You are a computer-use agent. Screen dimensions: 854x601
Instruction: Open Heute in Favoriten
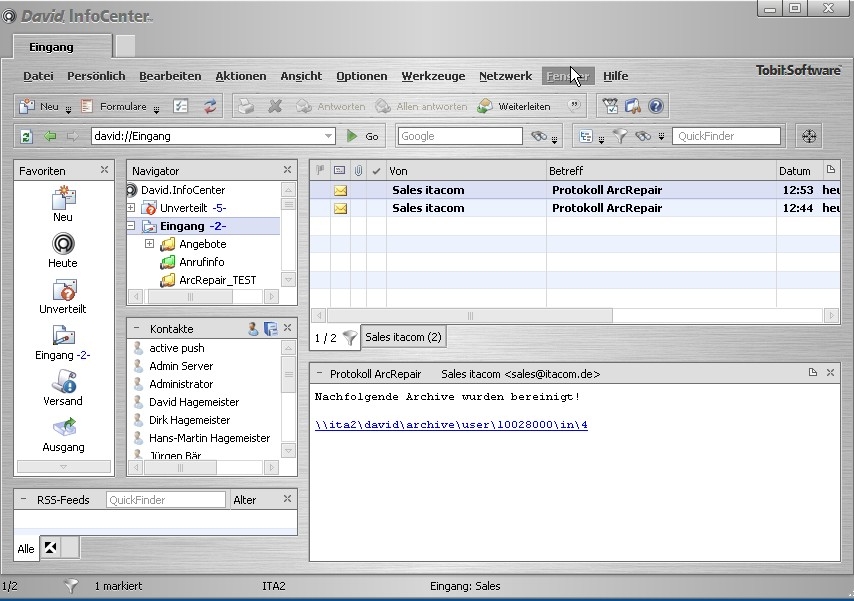63,251
